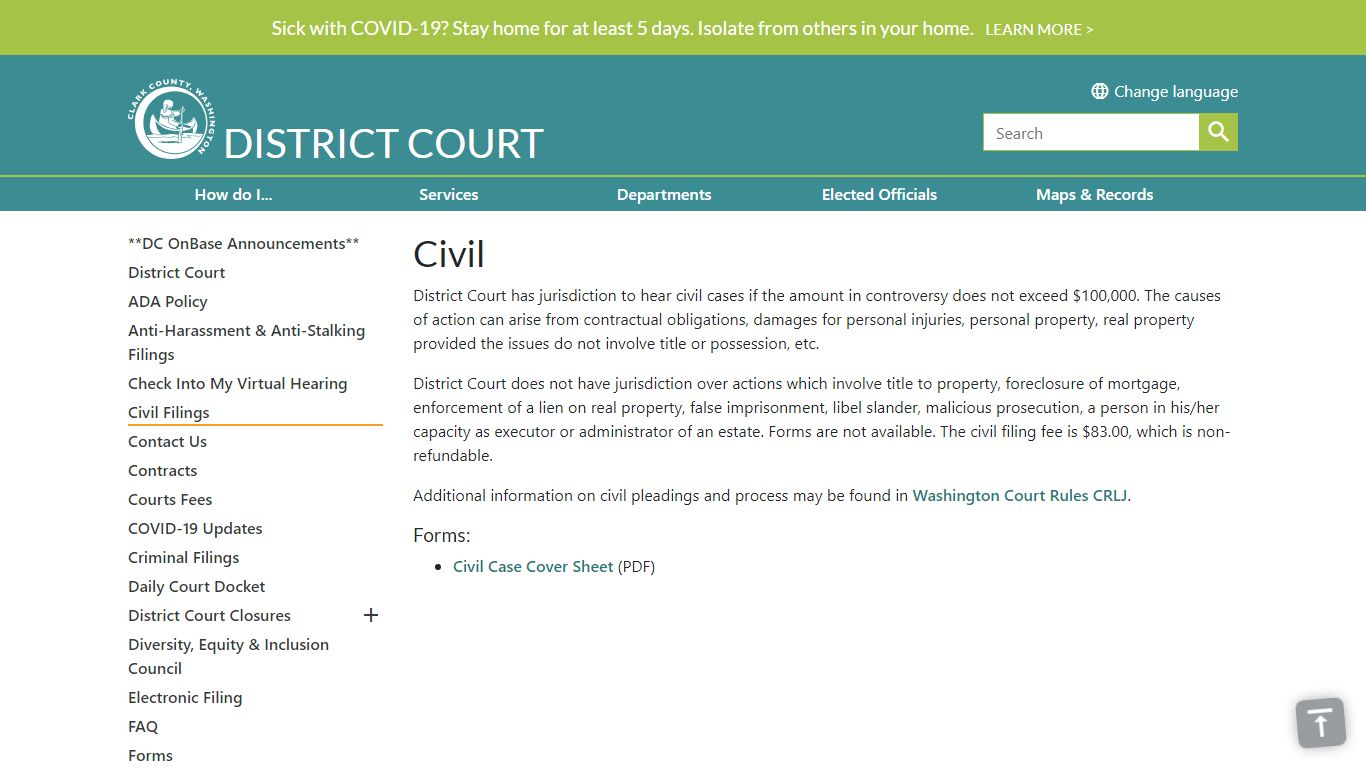Open the FAQ sidebar link

[x=143, y=727]
